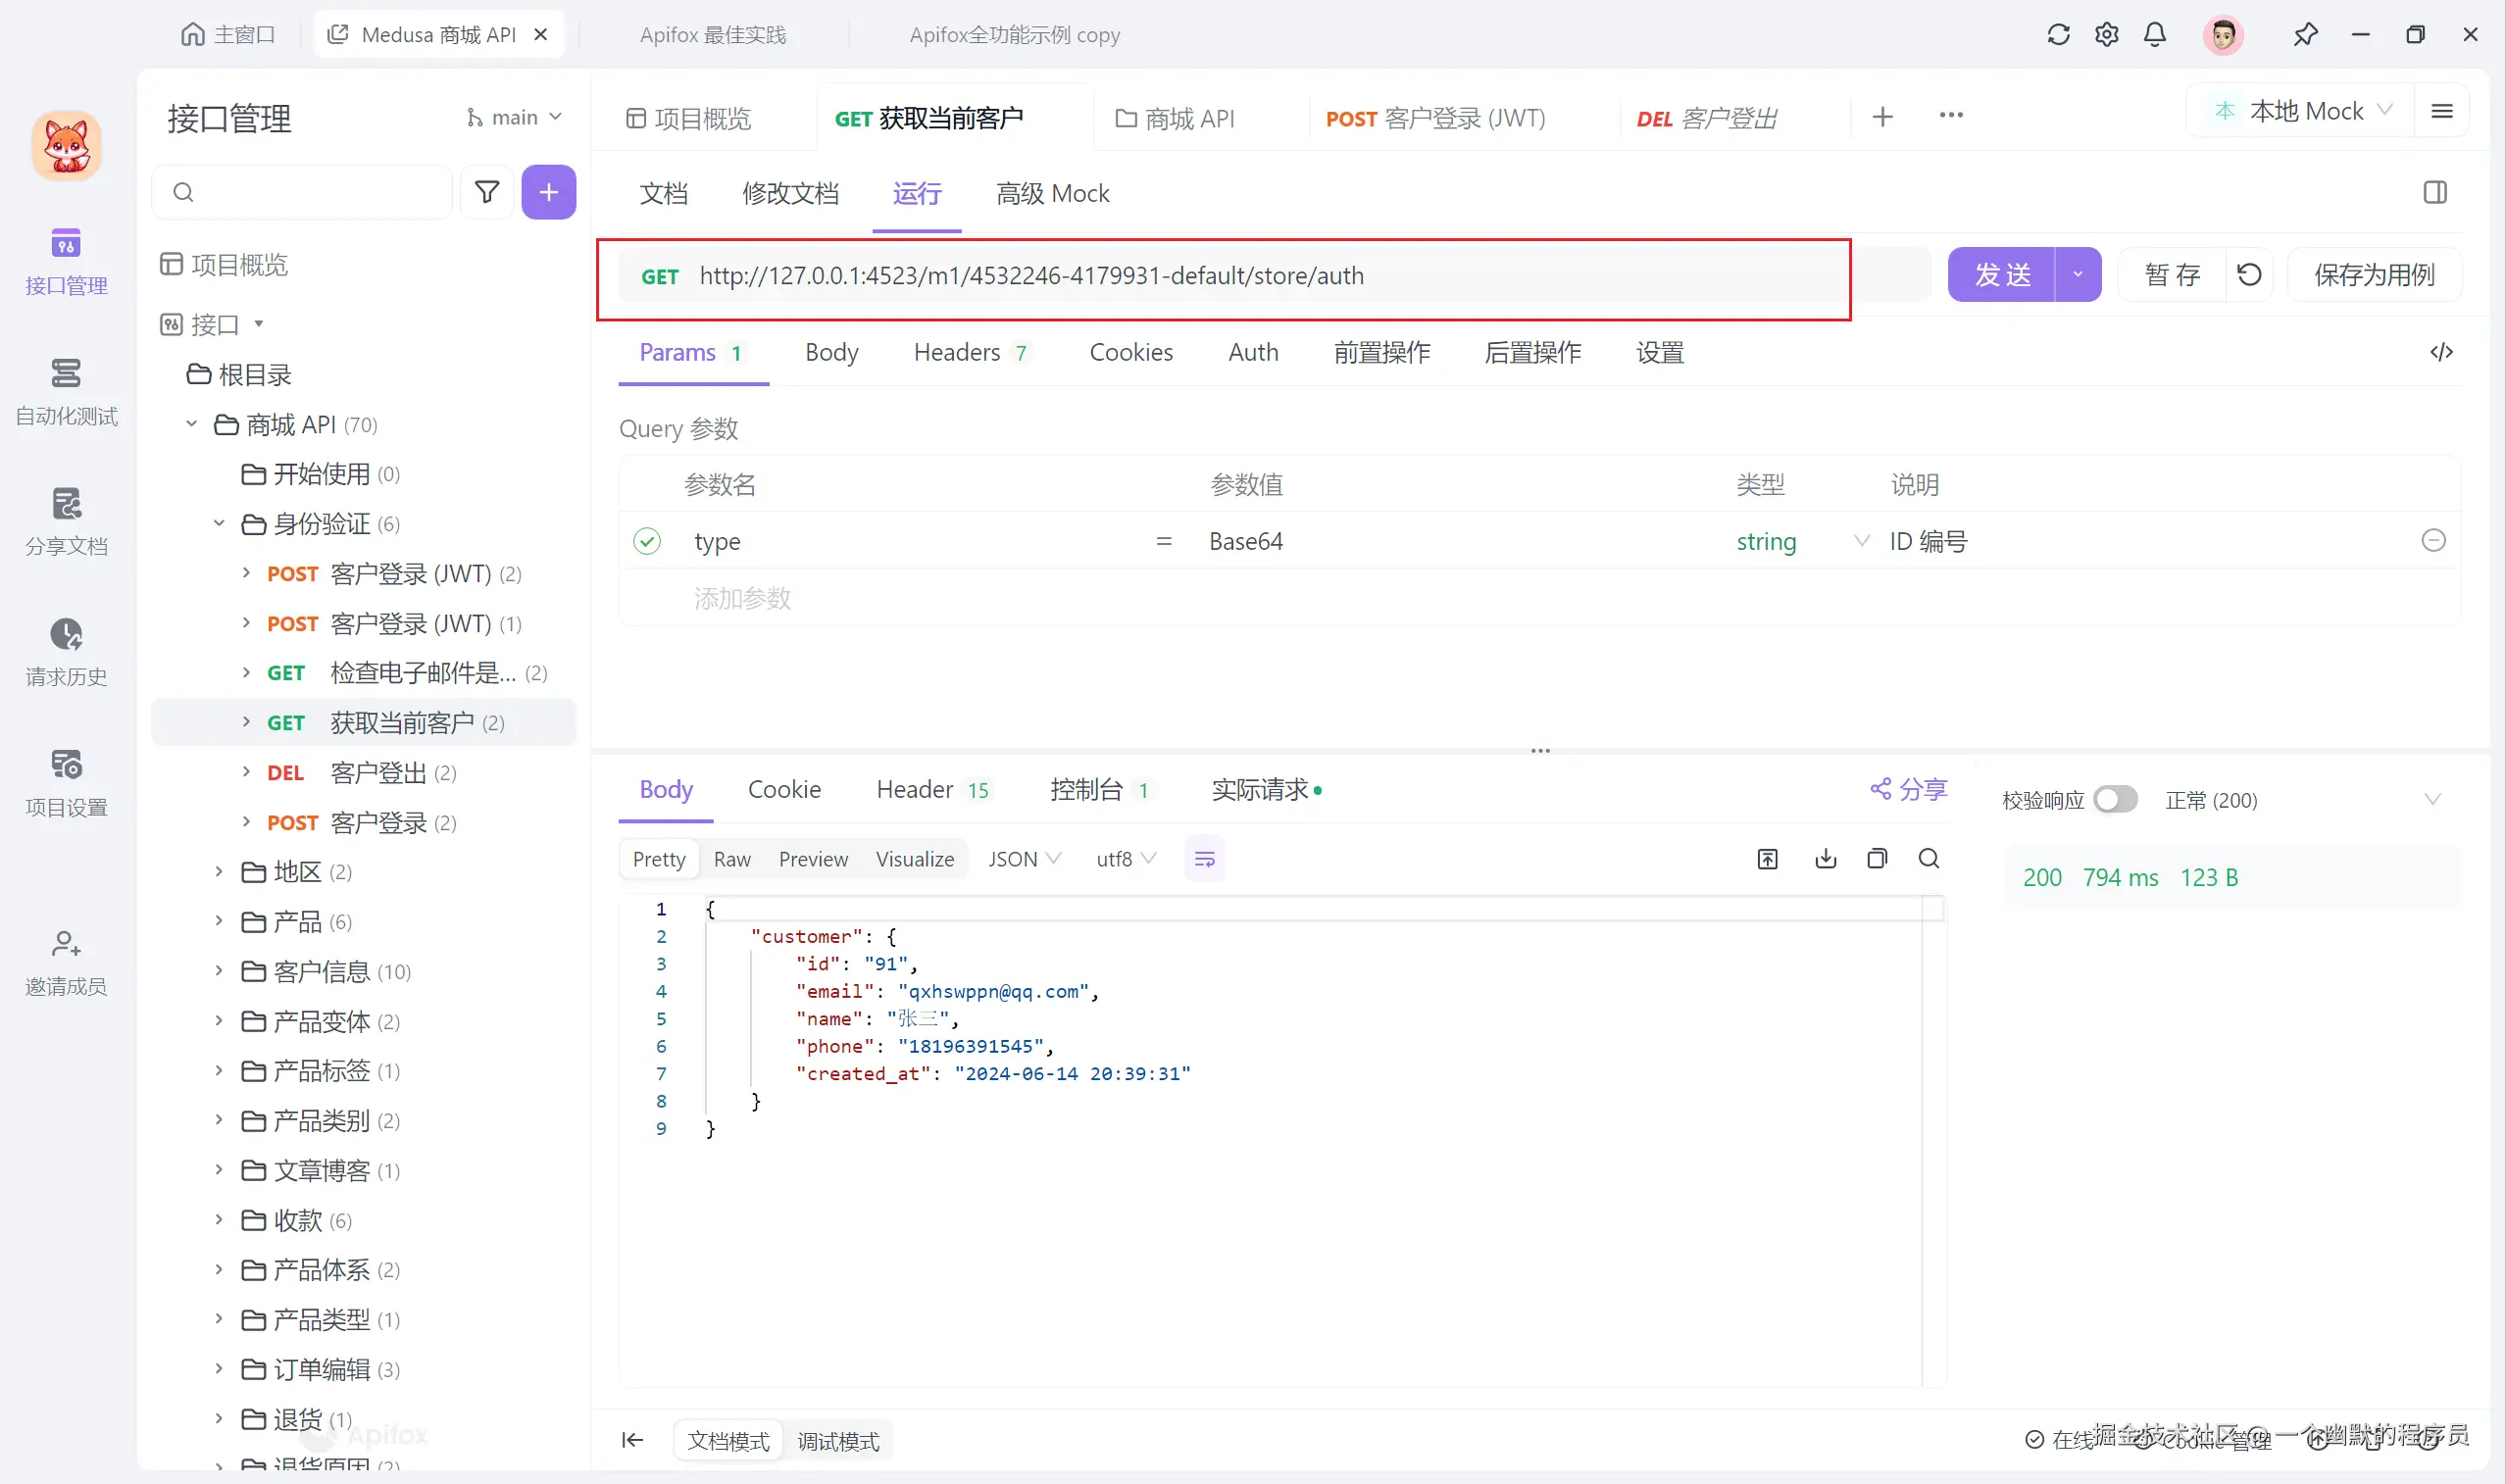Search within the response body
The height and width of the screenshot is (1484, 2506).
coord(1929,858)
